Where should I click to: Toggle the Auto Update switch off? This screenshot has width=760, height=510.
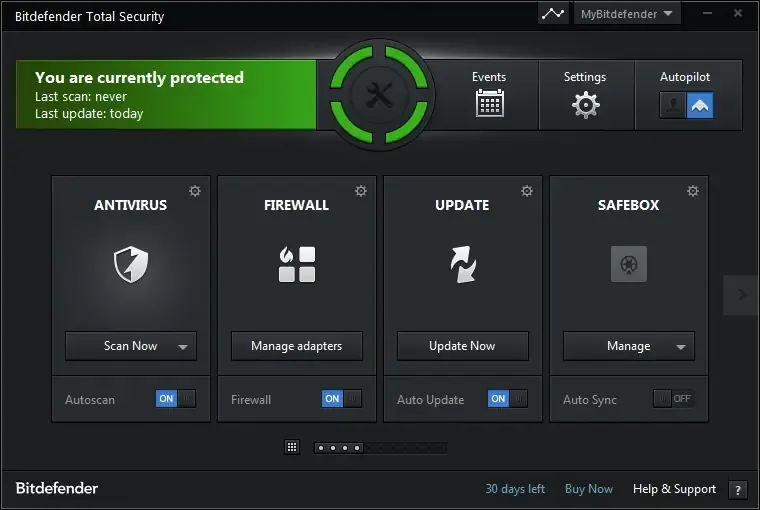click(x=507, y=398)
